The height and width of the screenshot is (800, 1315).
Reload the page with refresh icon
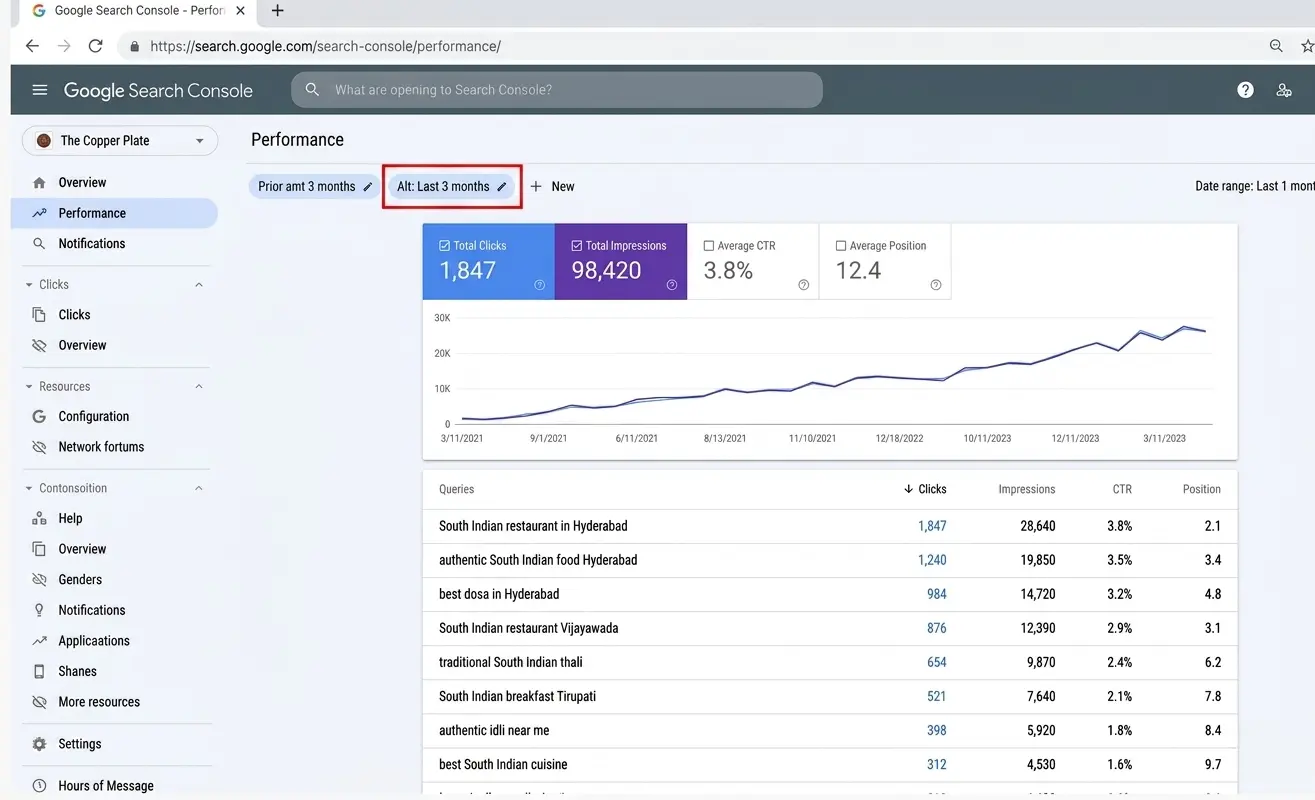96,46
